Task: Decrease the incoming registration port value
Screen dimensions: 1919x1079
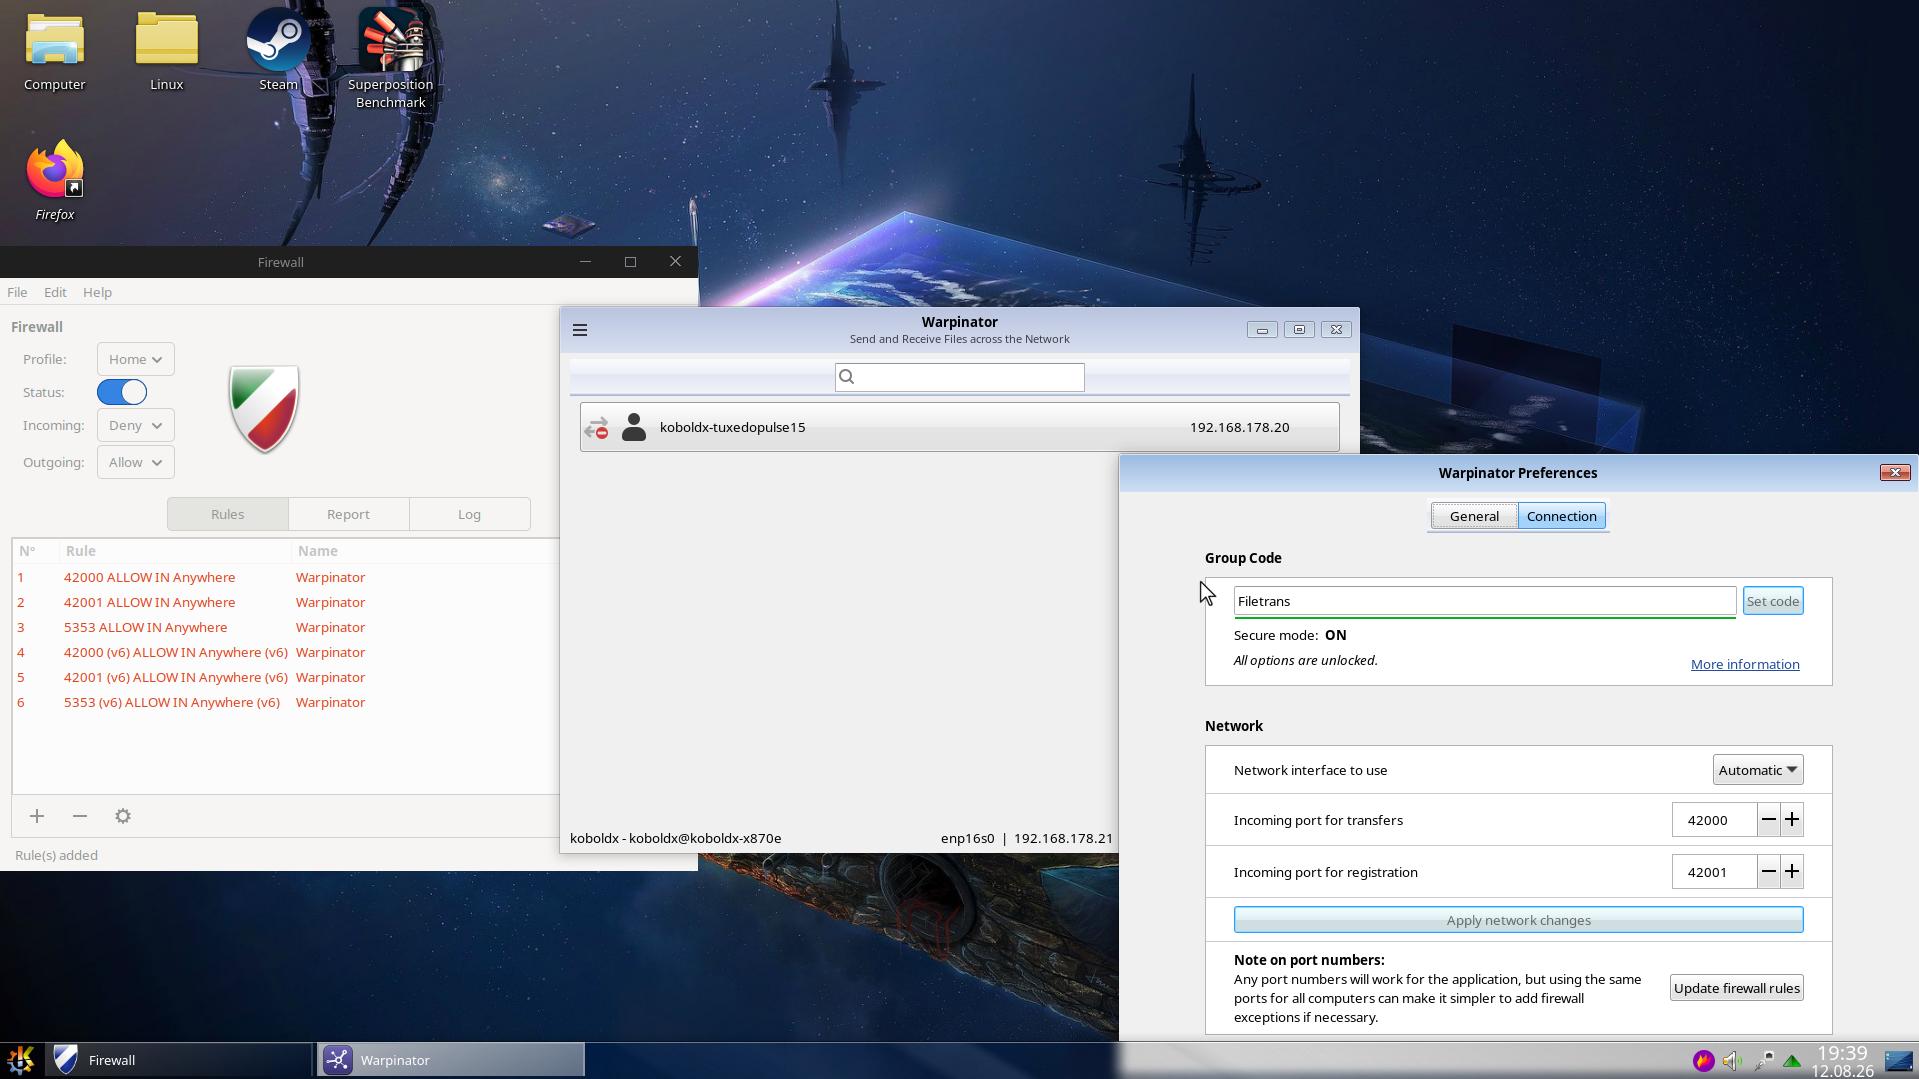Action: tap(1768, 872)
